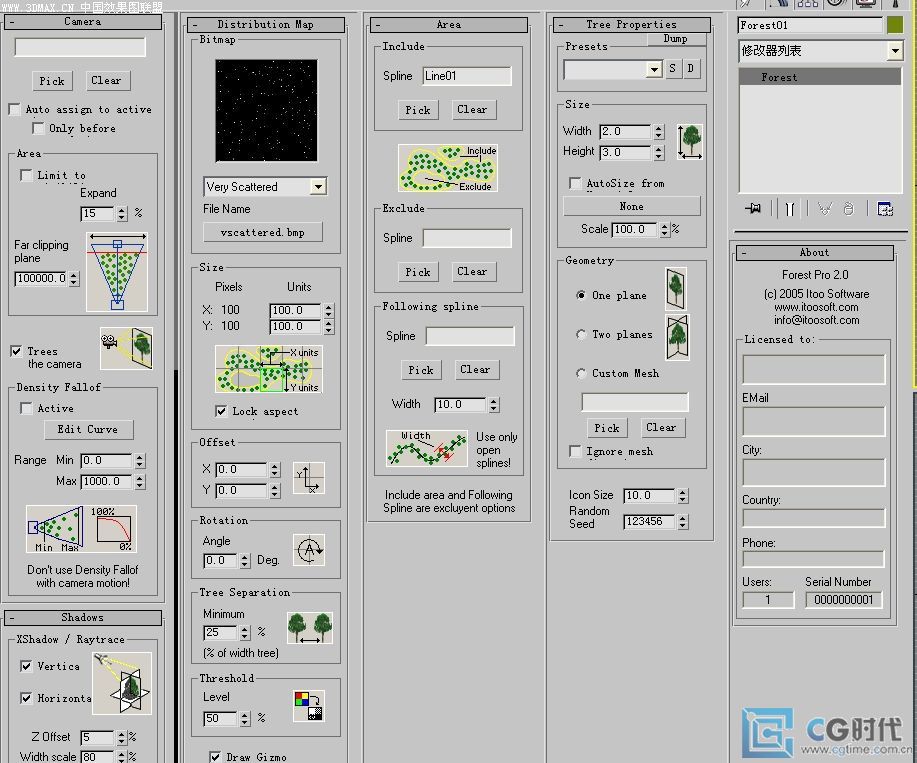Click the show end result toggle icon
This screenshot has width=917, height=763.
[x=790, y=209]
